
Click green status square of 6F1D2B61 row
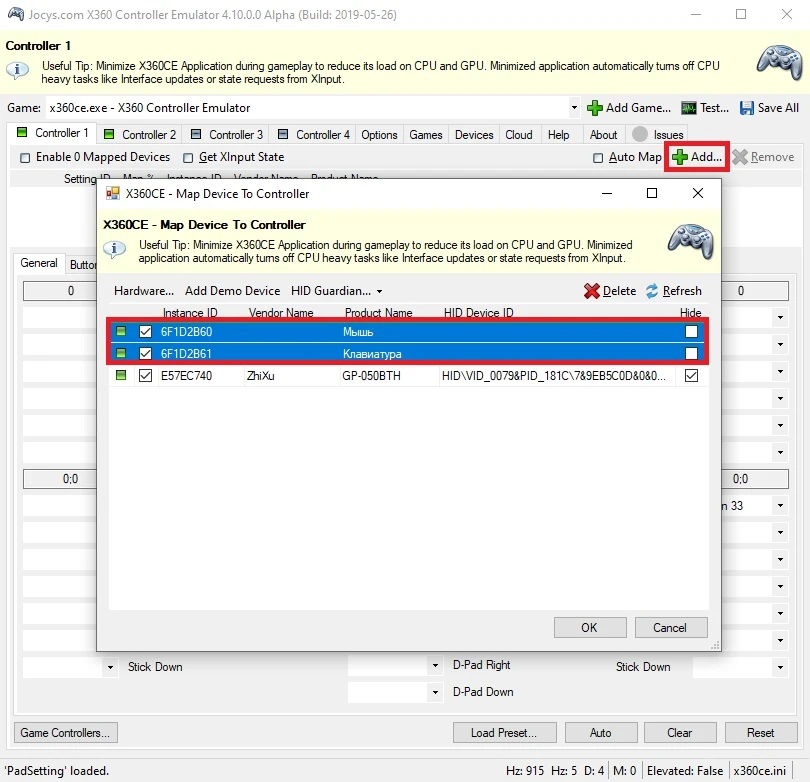(x=121, y=353)
